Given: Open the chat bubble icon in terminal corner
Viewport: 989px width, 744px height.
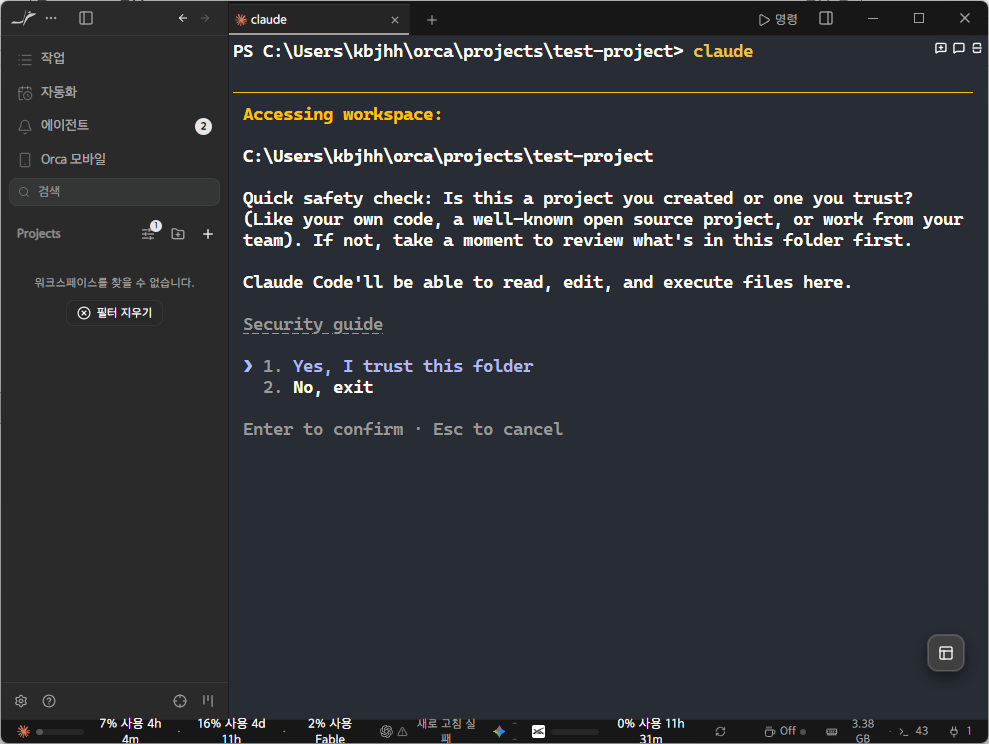Looking at the screenshot, I should 959,48.
